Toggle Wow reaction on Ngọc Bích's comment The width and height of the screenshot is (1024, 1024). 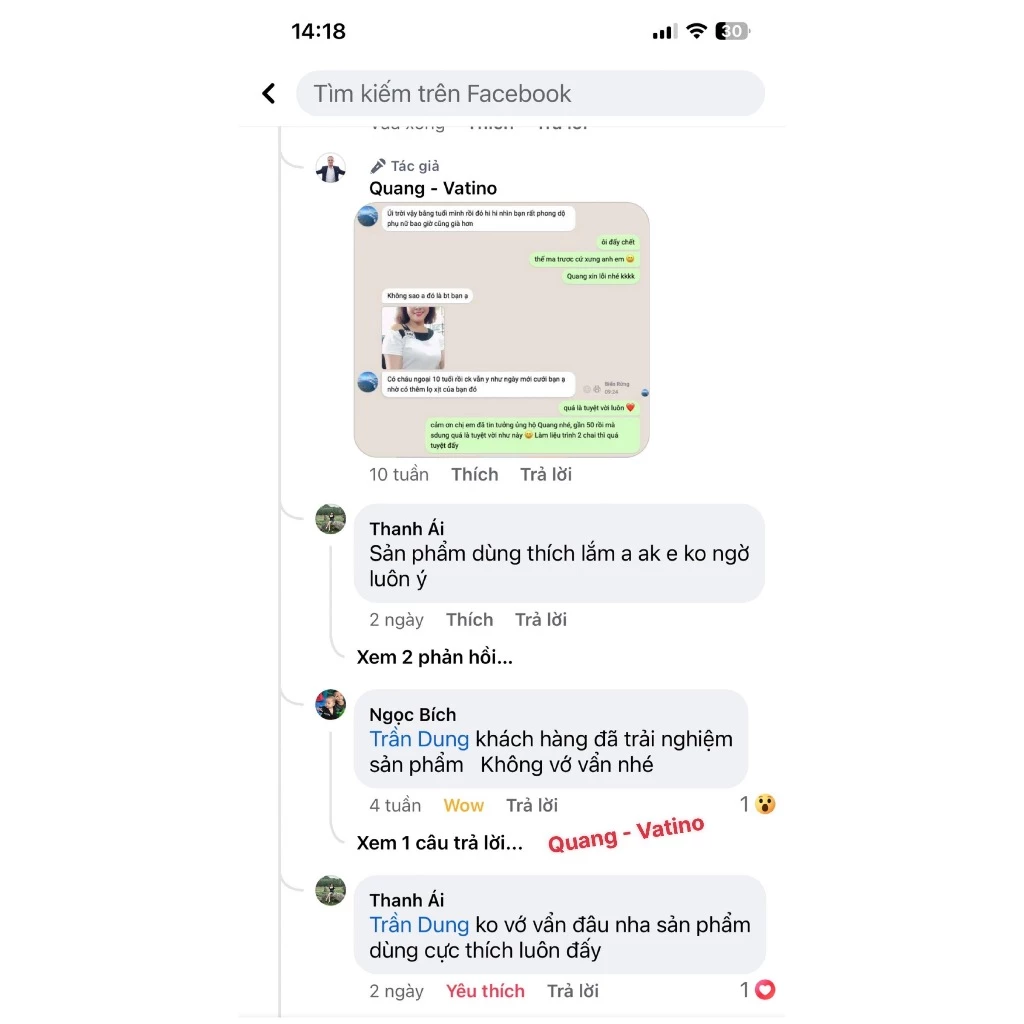pyautogui.click(x=463, y=805)
